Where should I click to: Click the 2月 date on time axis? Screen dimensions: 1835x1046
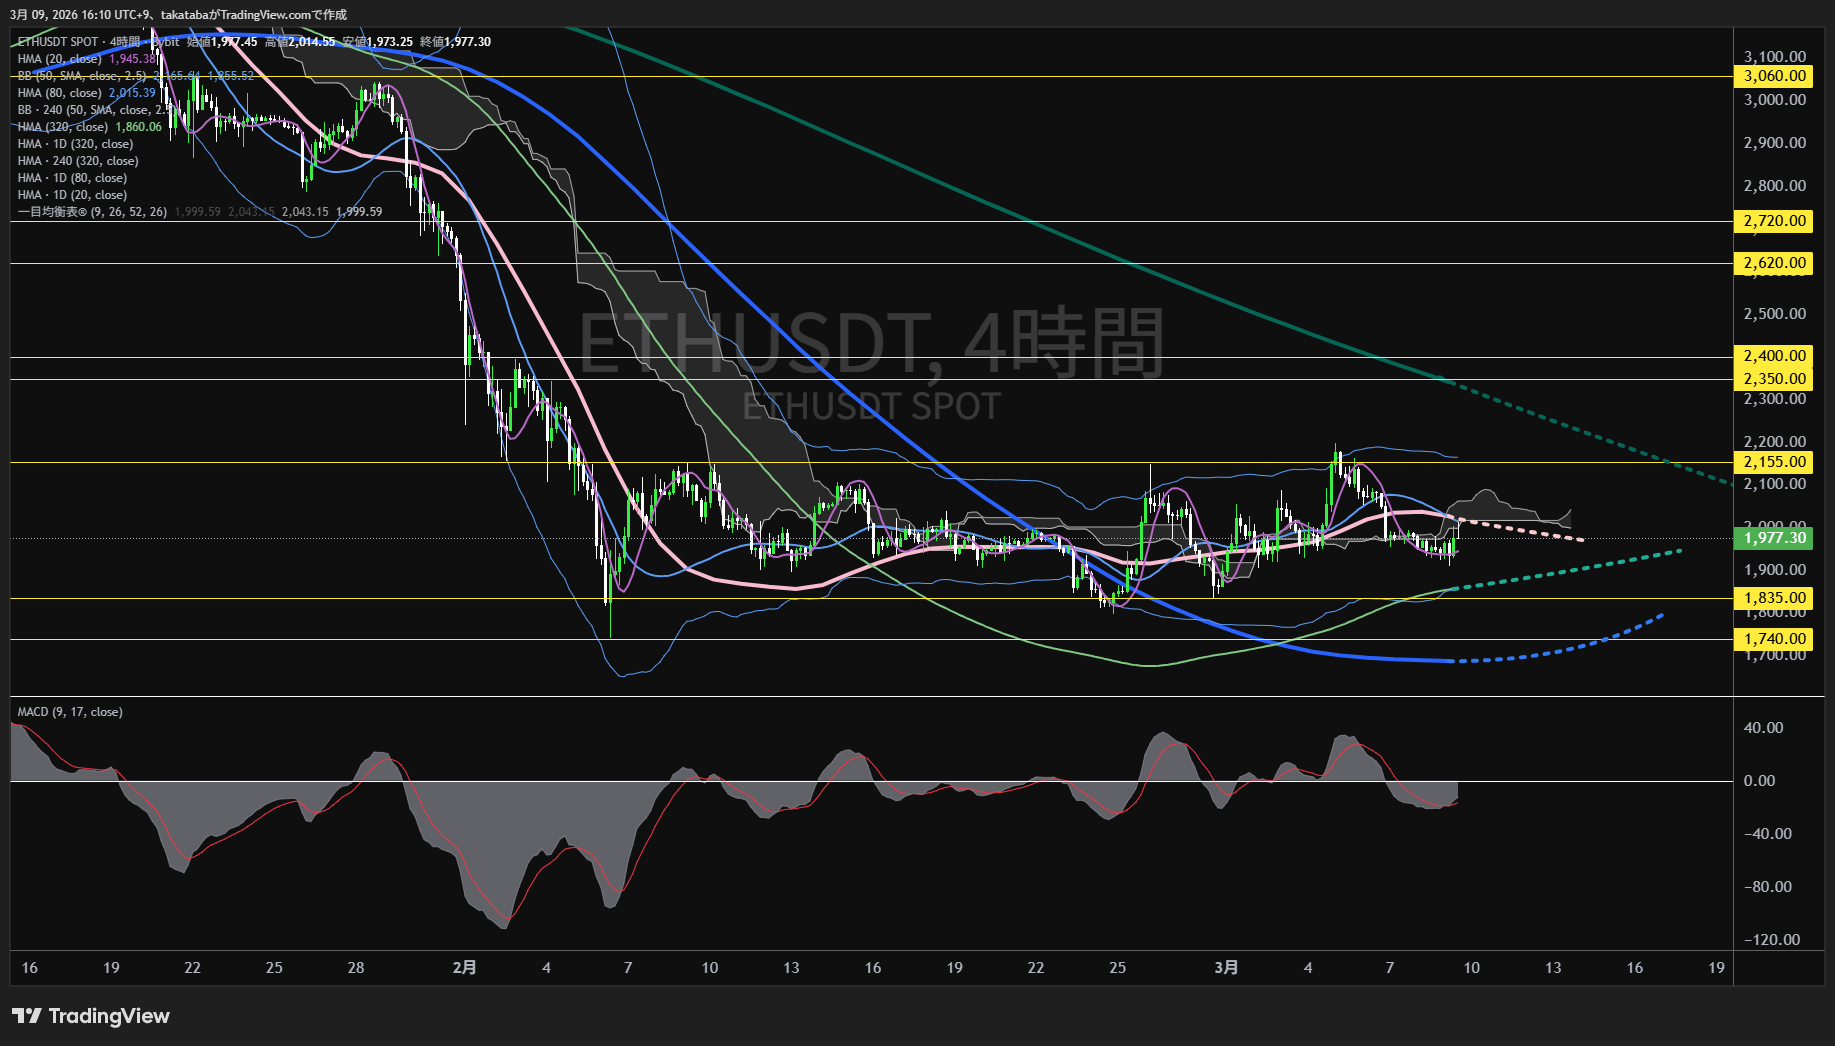click(464, 967)
